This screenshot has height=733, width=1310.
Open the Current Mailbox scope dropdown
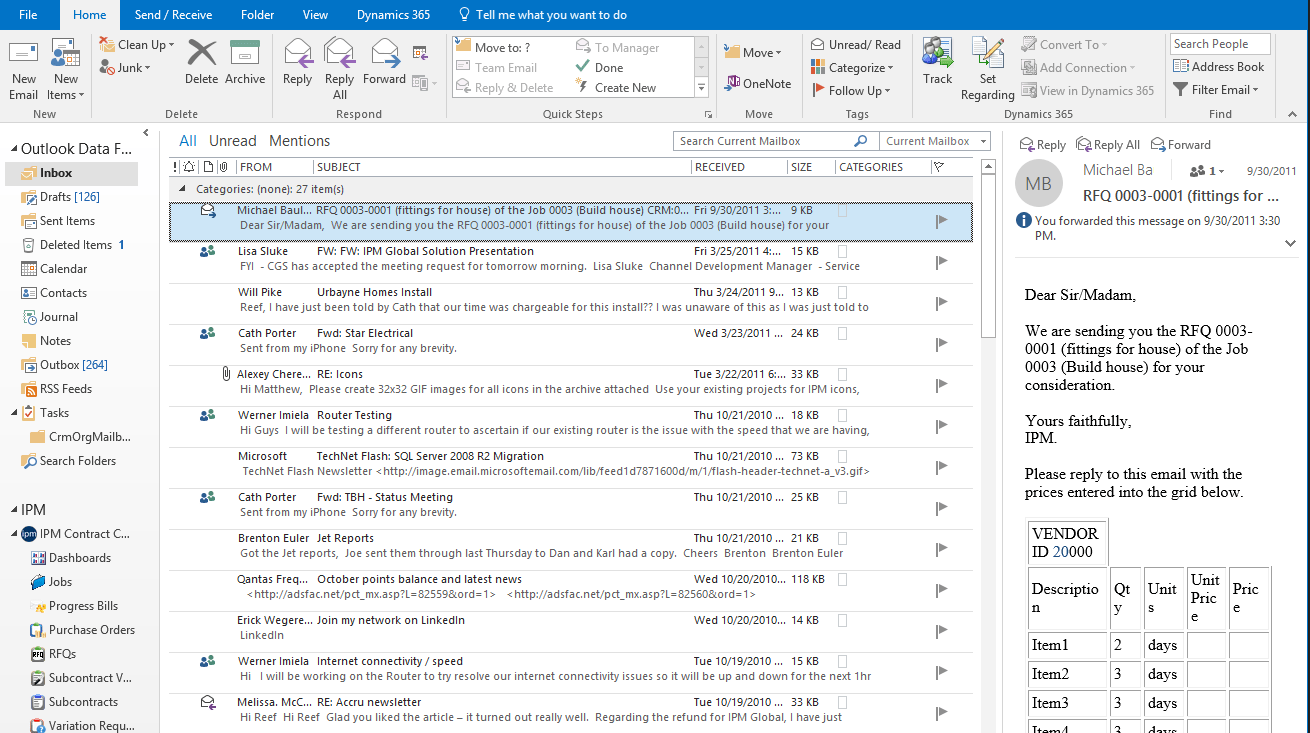pyautogui.click(x=935, y=141)
